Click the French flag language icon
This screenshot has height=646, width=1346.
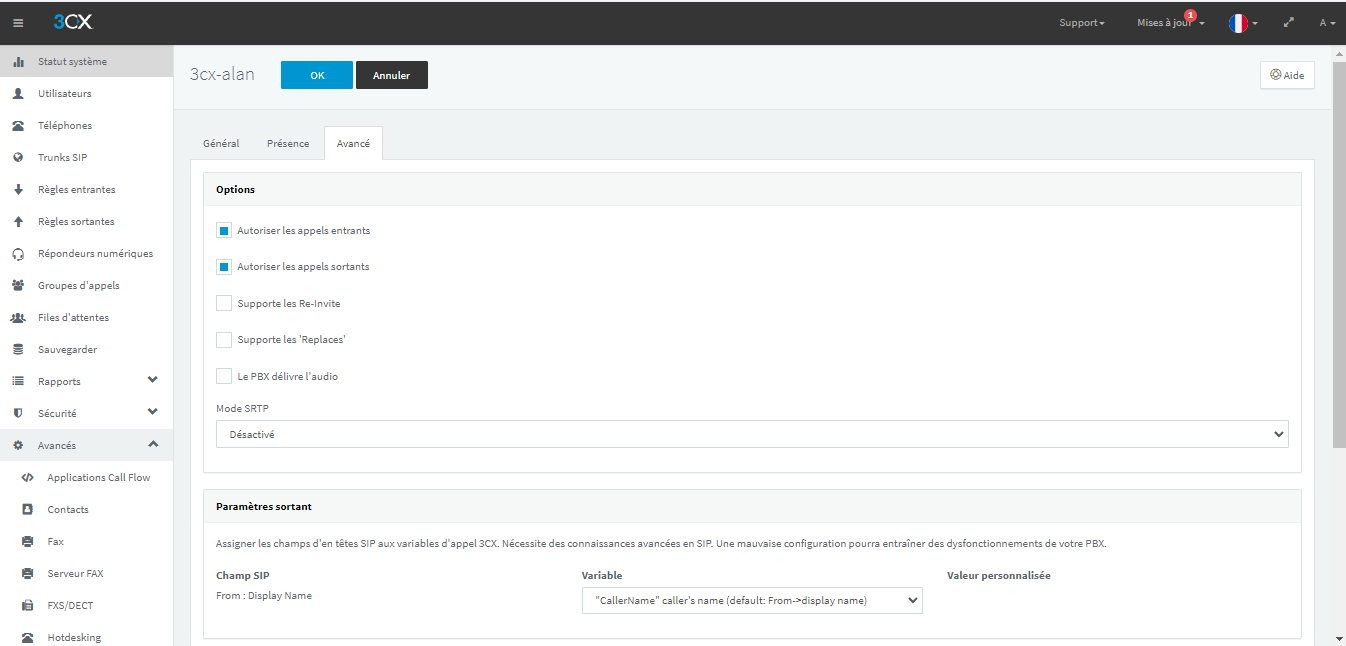(1238, 23)
